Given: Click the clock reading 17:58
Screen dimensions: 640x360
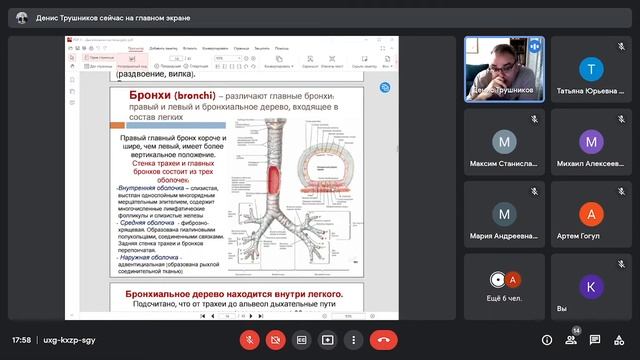Looking at the screenshot, I should [21, 340].
